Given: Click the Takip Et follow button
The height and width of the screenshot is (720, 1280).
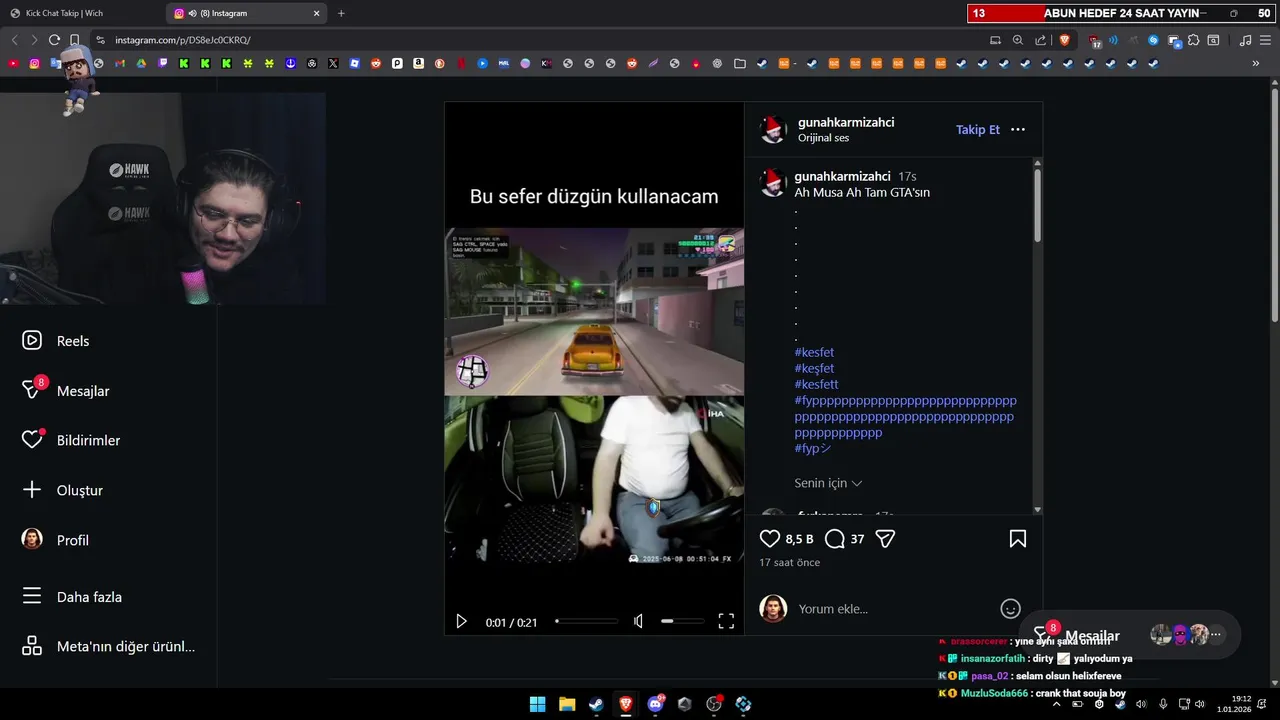Looking at the screenshot, I should click(978, 130).
